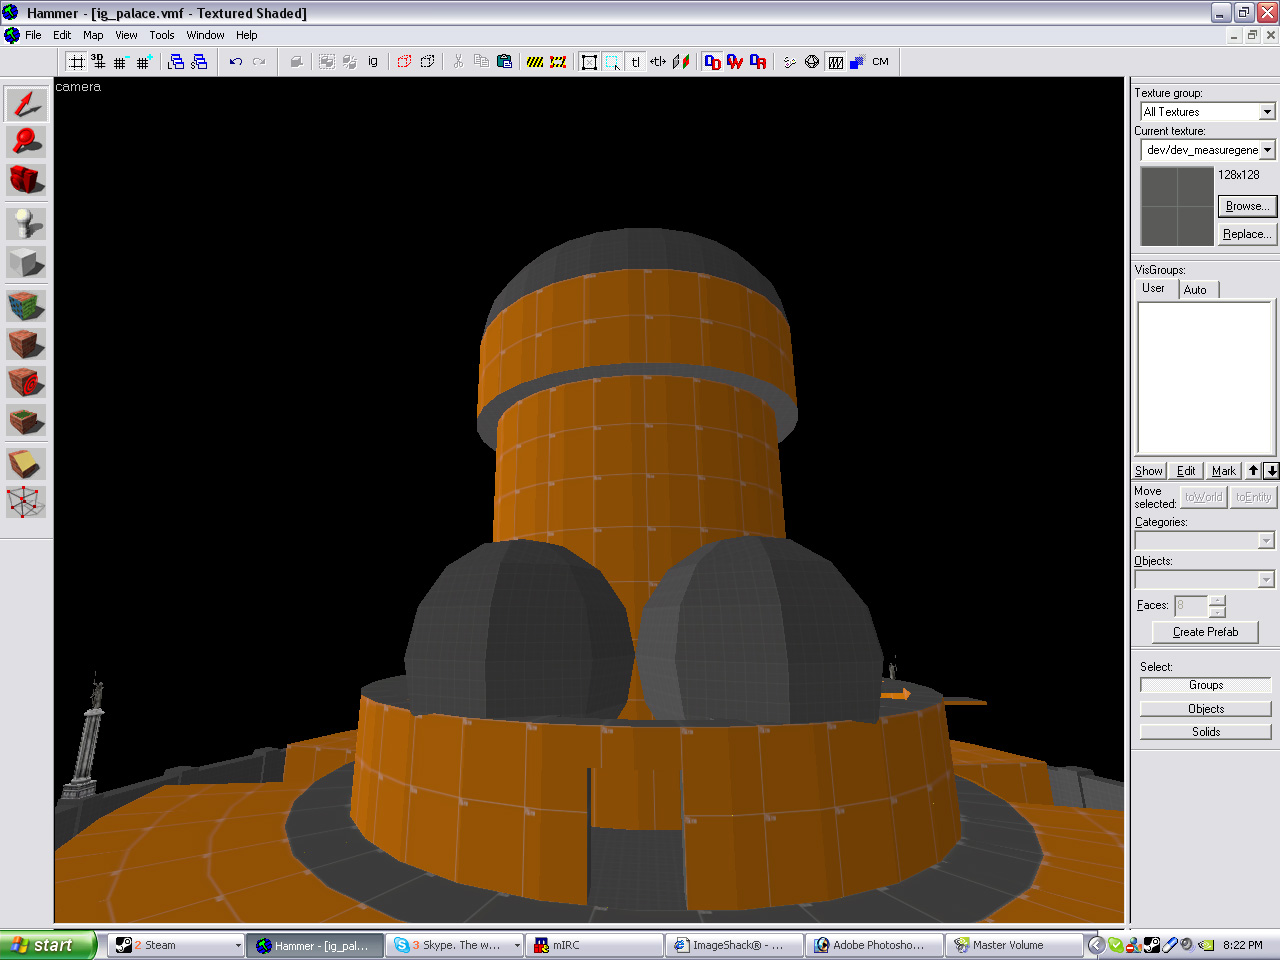
Task: Pick the white cube Block tool
Action: click(x=26, y=262)
